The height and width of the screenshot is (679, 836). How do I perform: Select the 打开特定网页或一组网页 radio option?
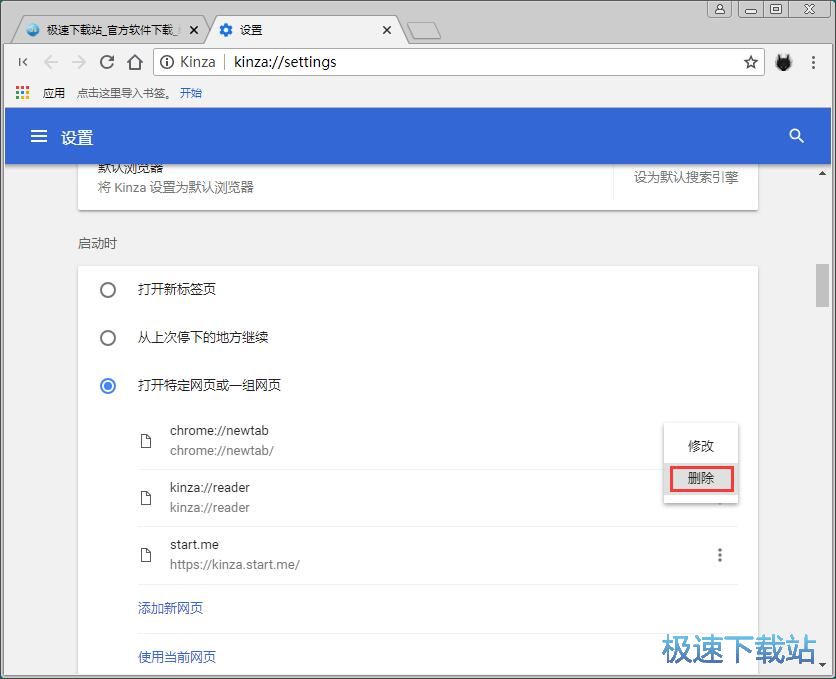(x=108, y=385)
